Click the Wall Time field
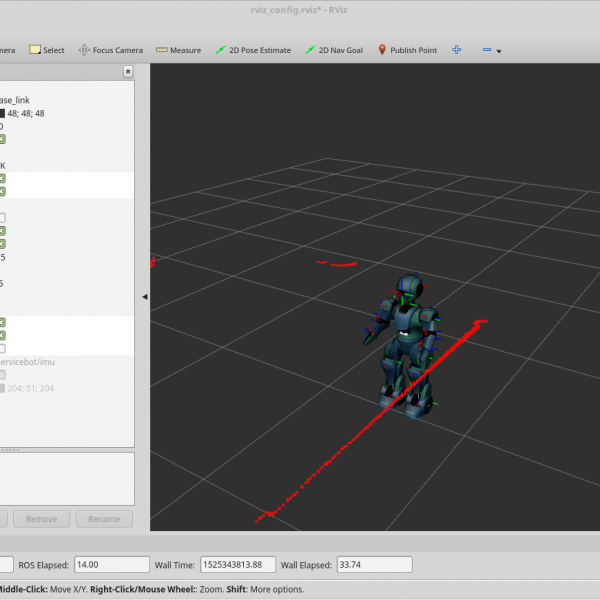This screenshot has height=600, width=600. point(238,564)
